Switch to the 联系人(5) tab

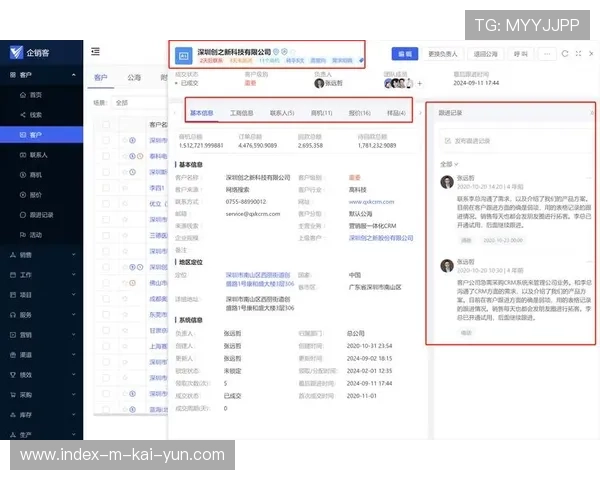click(x=282, y=113)
